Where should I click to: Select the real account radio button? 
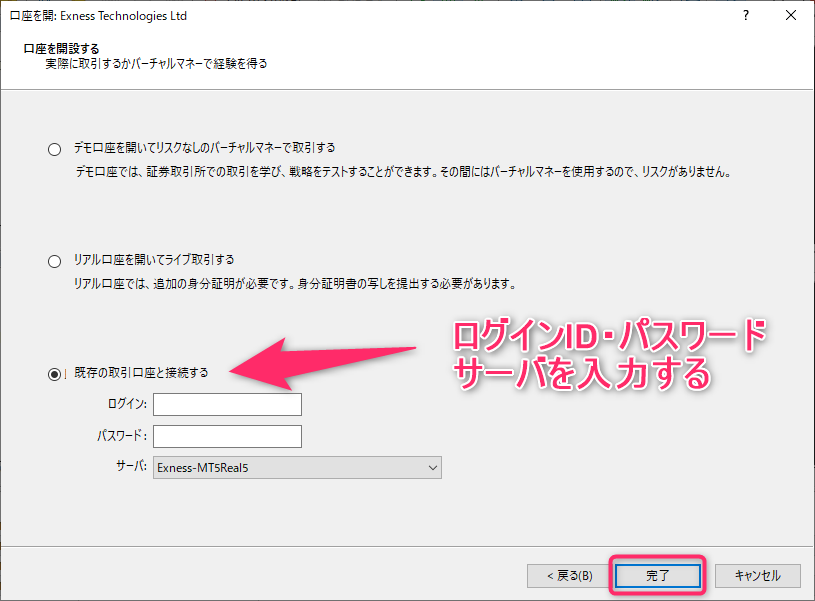click(55, 262)
